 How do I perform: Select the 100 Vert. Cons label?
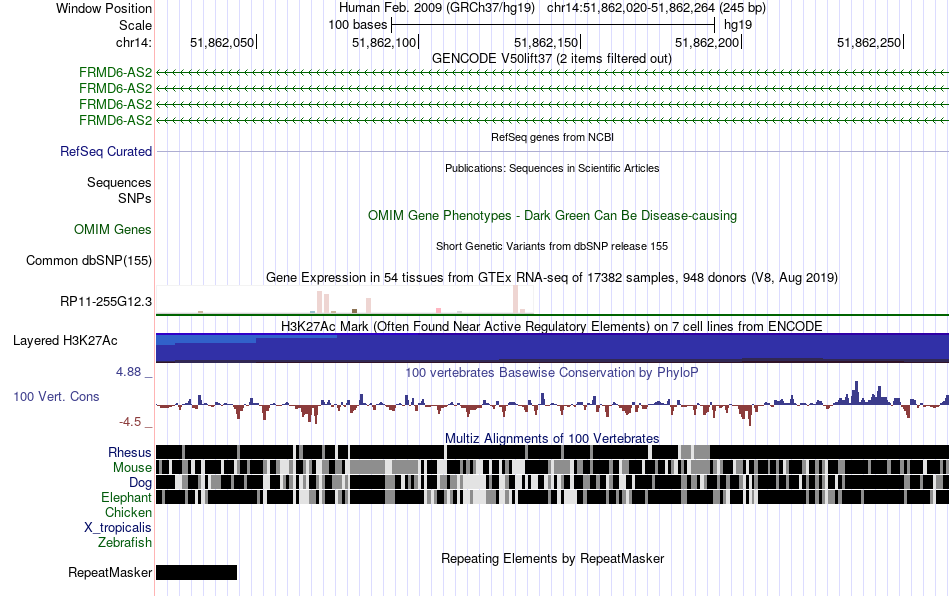(56, 397)
